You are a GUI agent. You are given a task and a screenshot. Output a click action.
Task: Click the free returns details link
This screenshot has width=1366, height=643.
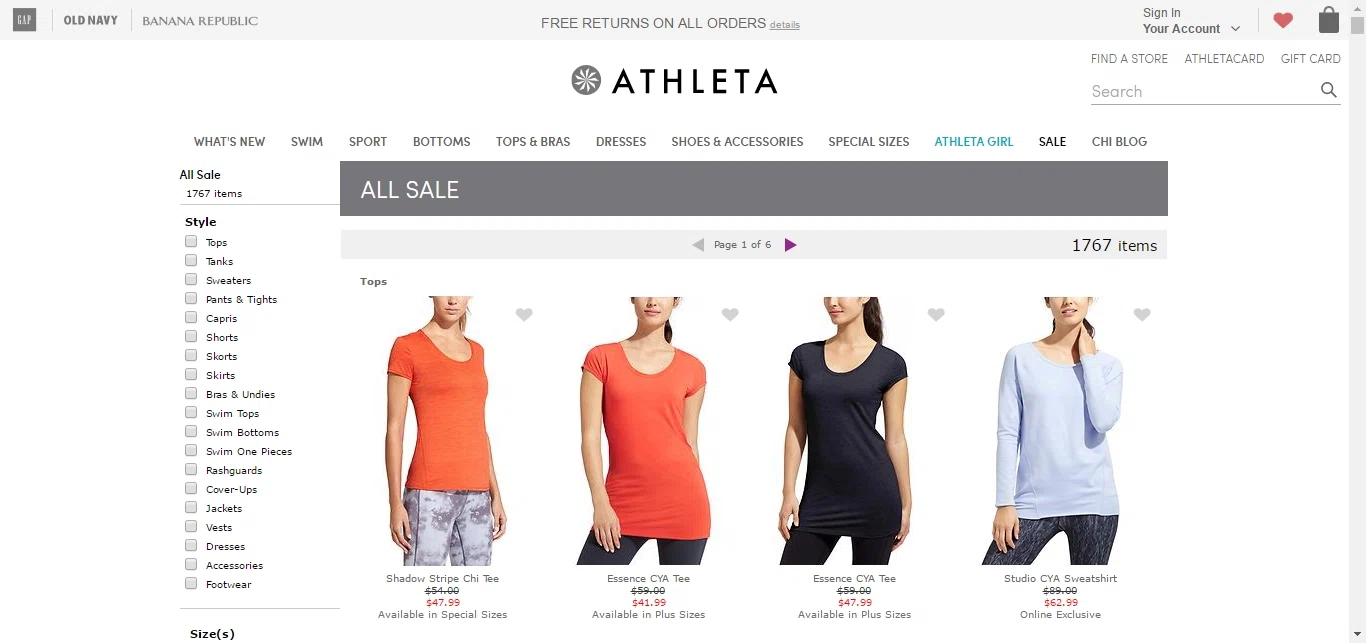pyautogui.click(x=785, y=25)
